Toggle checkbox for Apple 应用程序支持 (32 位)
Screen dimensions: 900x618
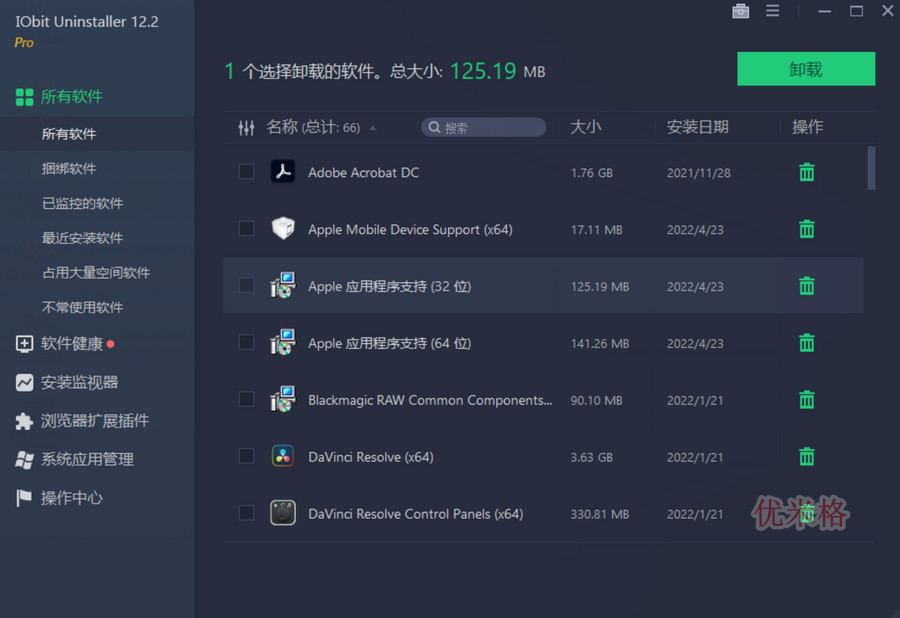pyautogui.click(x=246, y=286)
